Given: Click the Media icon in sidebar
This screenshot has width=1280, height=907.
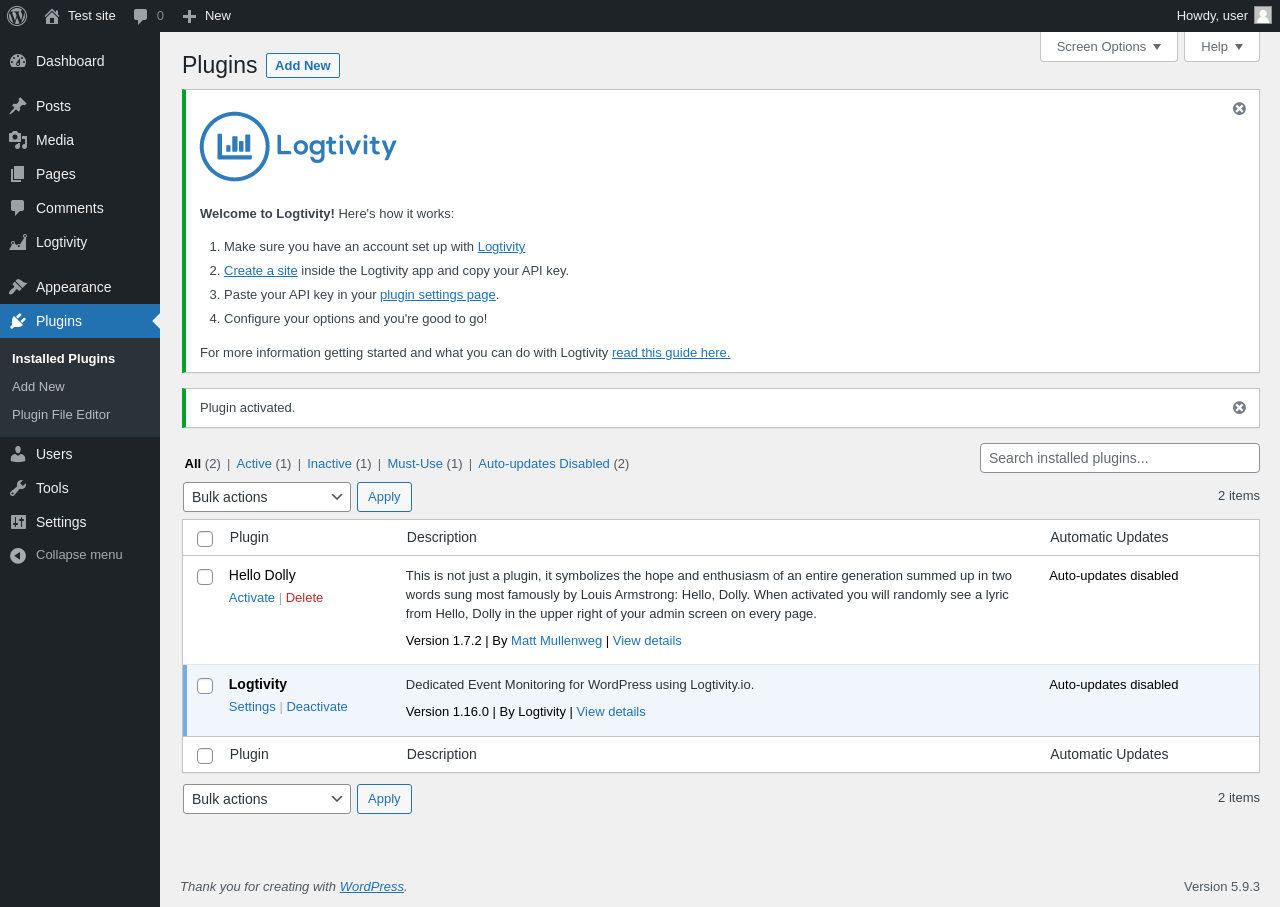Looking at the screenshot, I should point(18,140).
